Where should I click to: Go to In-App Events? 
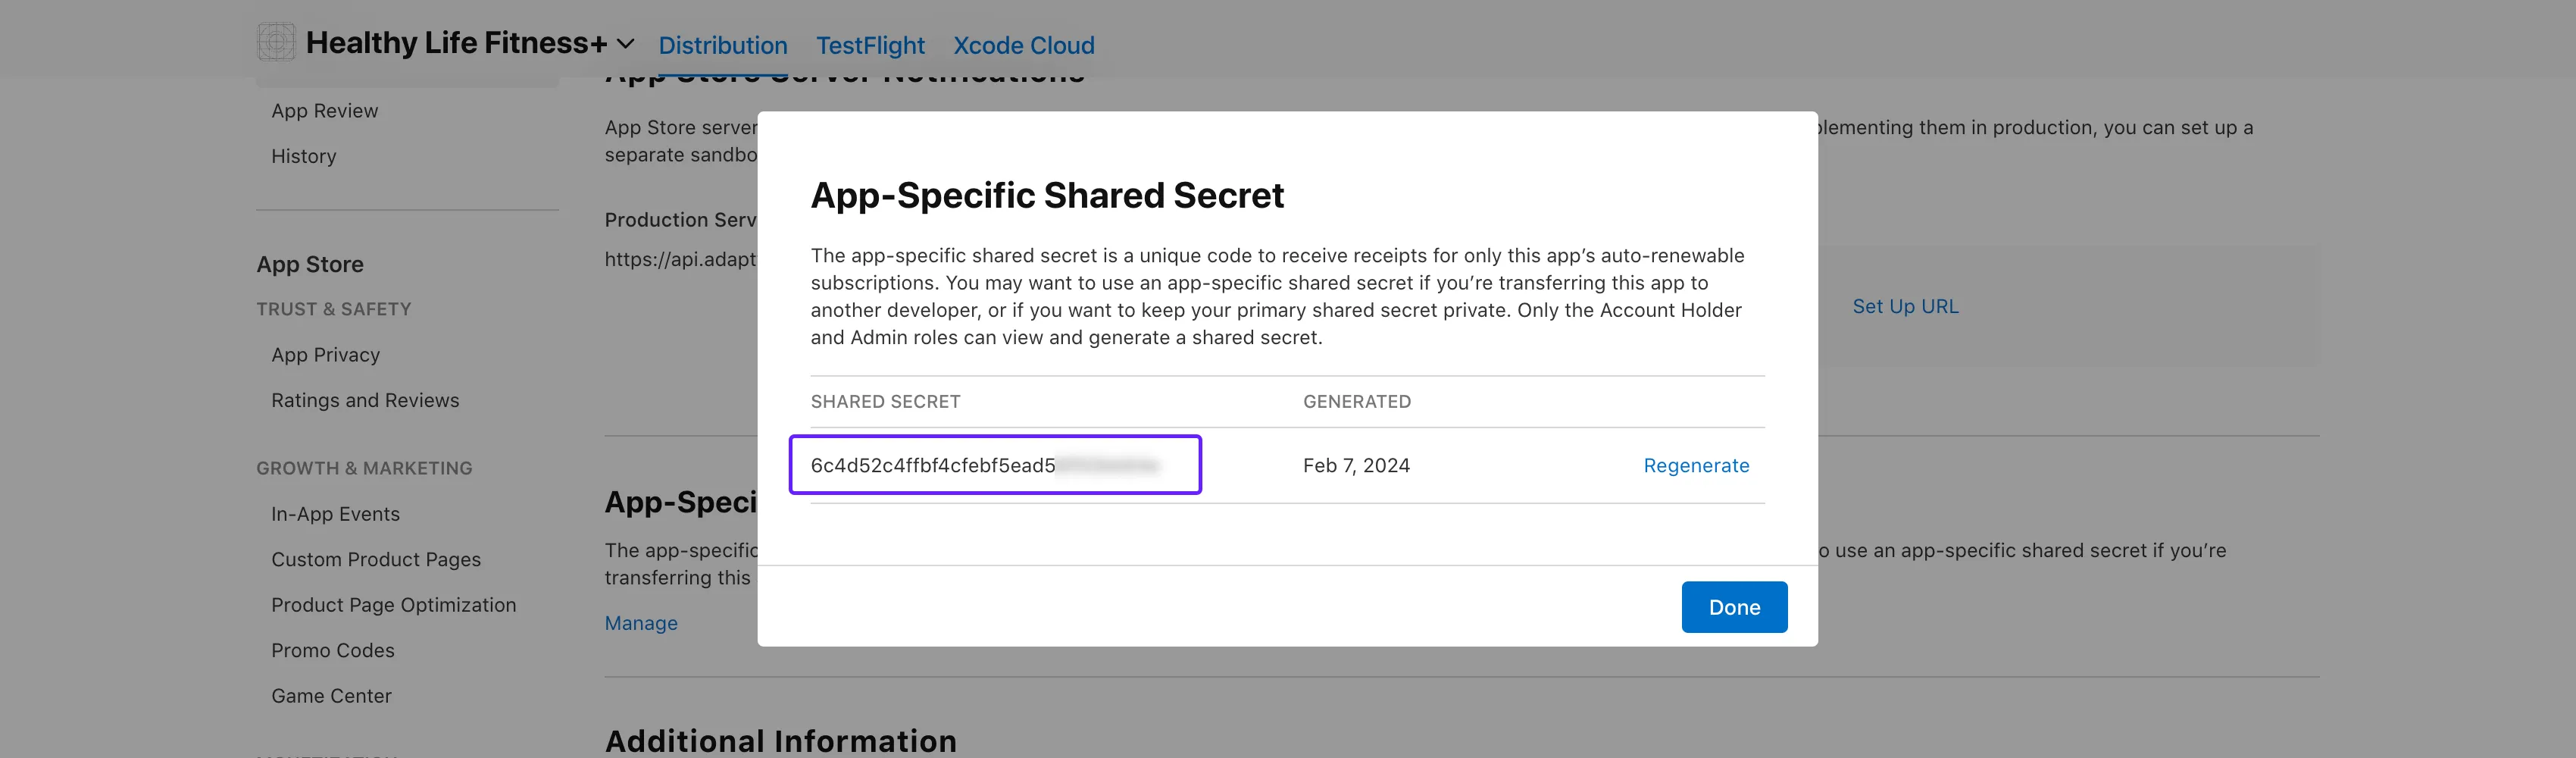[x=335, y=514]
